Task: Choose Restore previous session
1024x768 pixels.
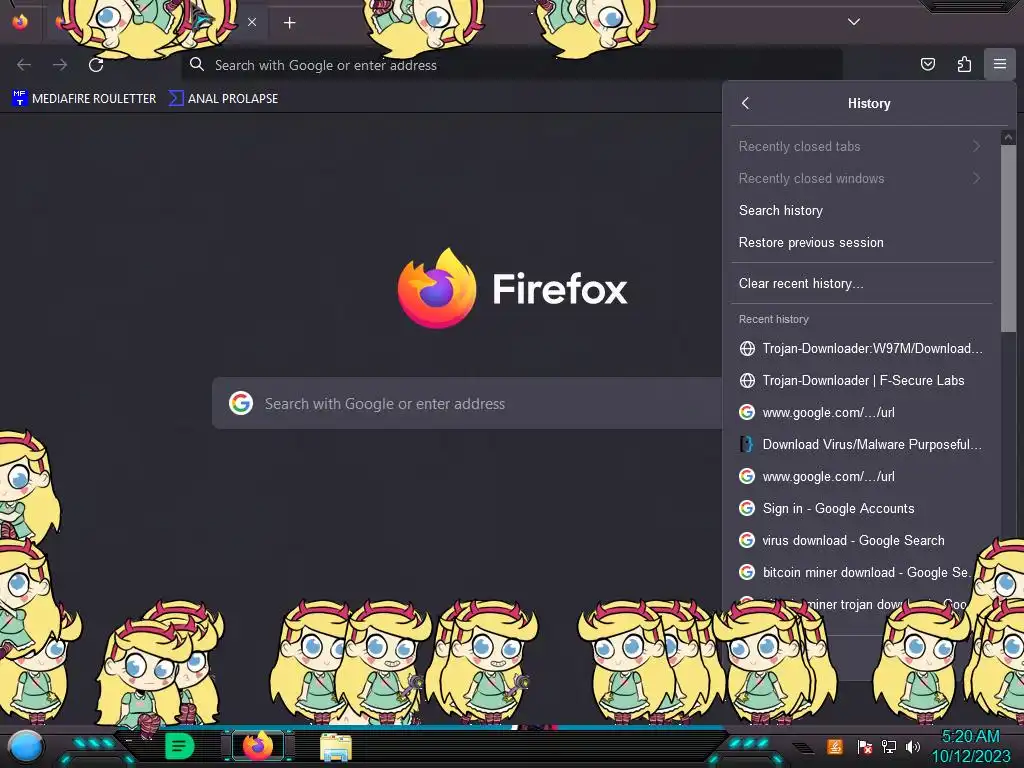Action: (x=861, y=242)
